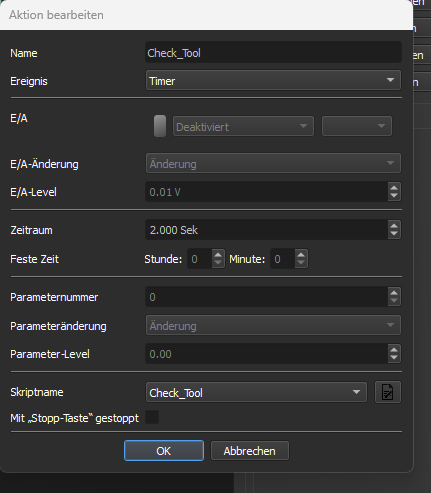The height and width of the screenshot is (493, 431).
Task: Decrease Zeitraum with the down arrow
Action: [x=394, y=234]
